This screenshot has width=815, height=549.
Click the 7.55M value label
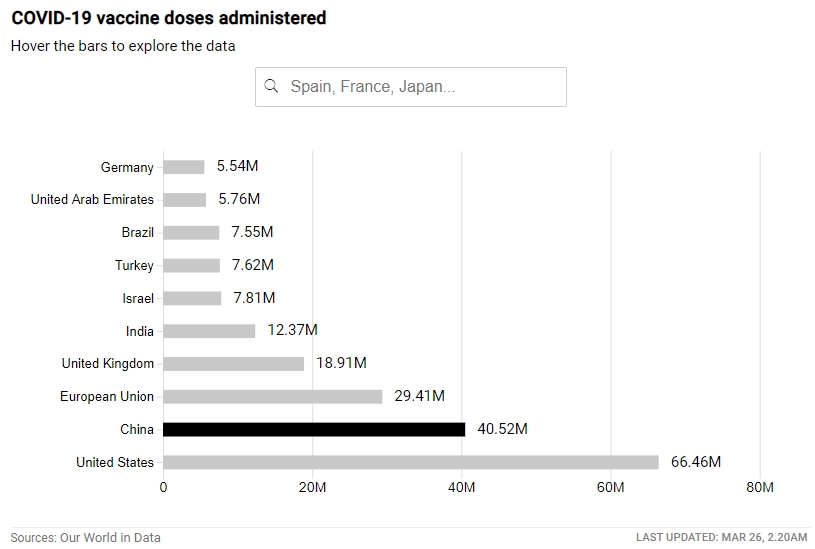pos(252,231)
